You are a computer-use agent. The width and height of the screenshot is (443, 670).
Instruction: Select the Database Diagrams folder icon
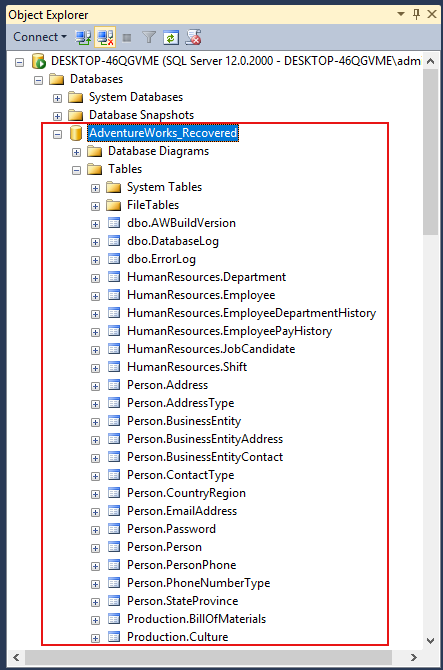[x=94, y=151]
